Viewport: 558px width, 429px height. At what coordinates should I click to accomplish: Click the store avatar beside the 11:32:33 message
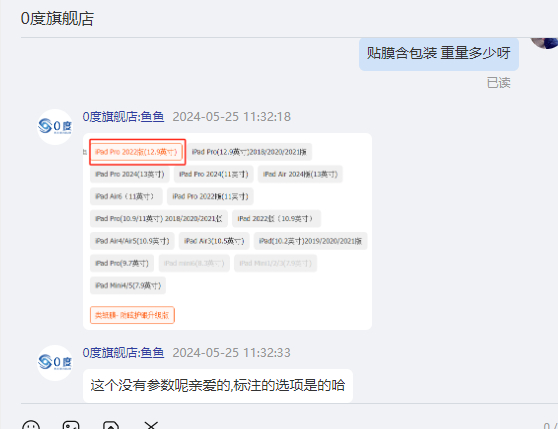pyautogui.click(x=55, y=363)
